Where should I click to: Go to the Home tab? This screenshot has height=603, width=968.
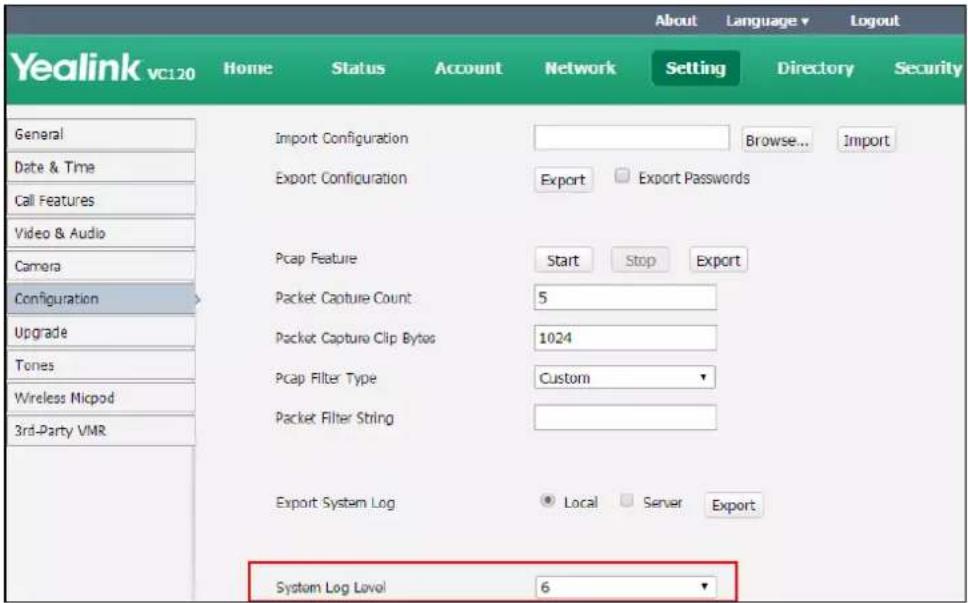pos(248,68)
